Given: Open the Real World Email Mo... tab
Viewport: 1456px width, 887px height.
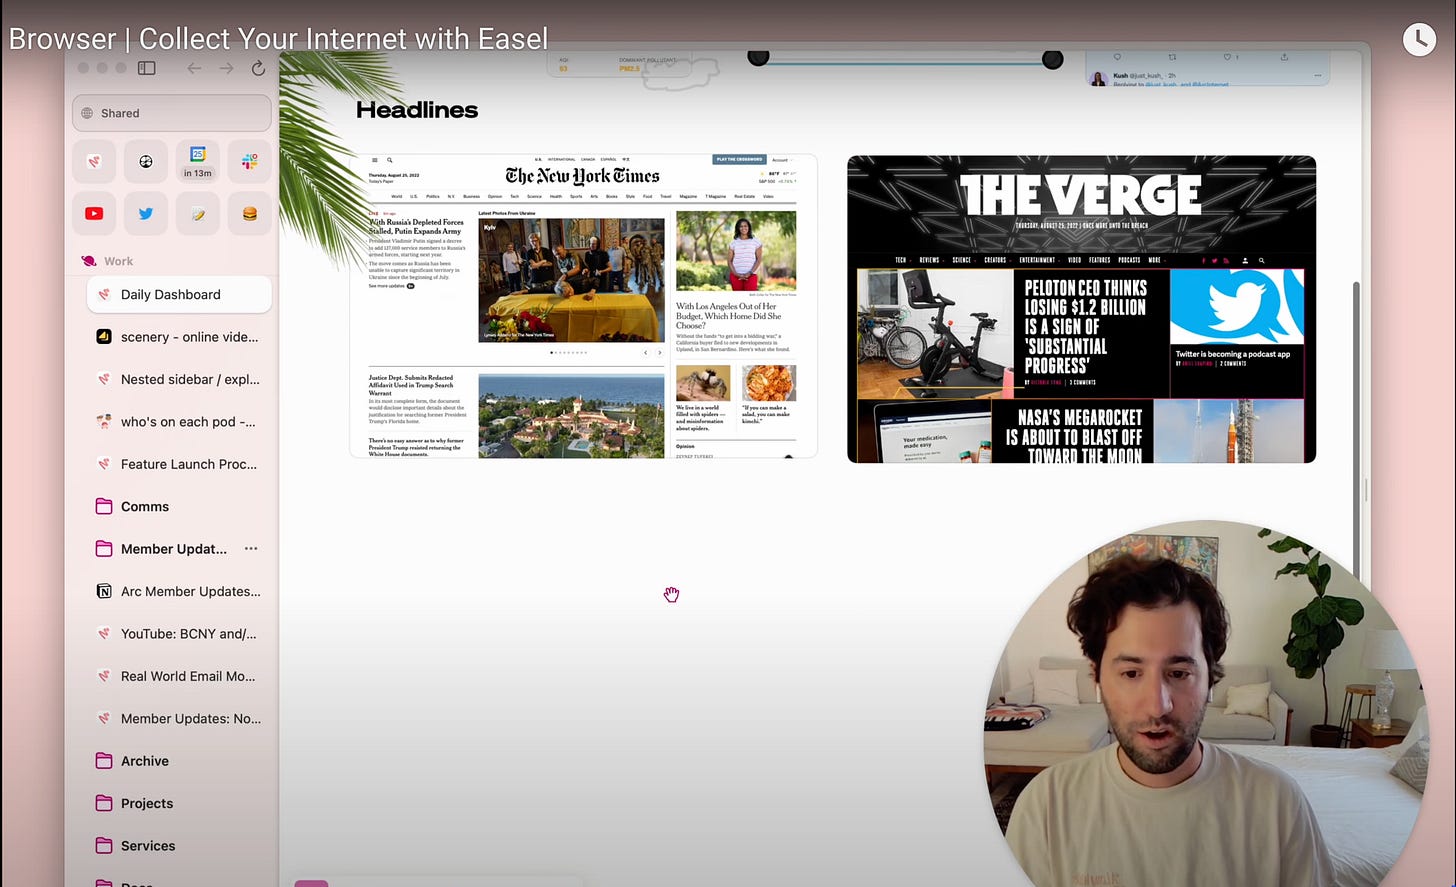Looking at the screenshot, I should pos(179,676).
